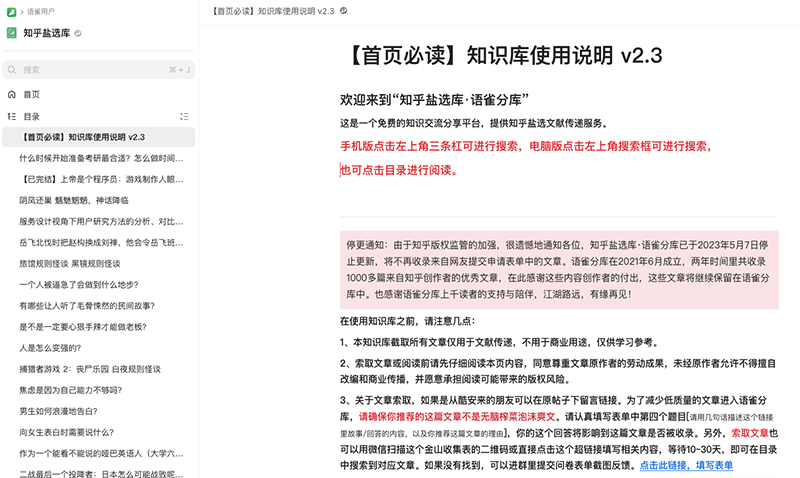Click the header document title 知识库使用说明 v2.3

tap(274, 11)
